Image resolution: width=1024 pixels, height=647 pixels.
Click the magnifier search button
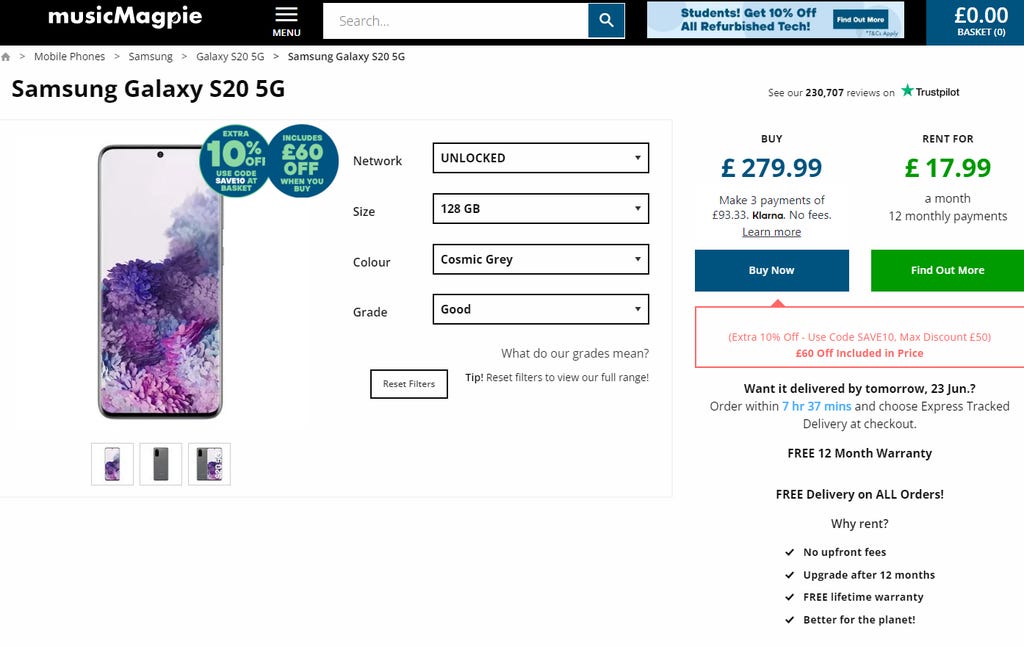coord(606,21)
